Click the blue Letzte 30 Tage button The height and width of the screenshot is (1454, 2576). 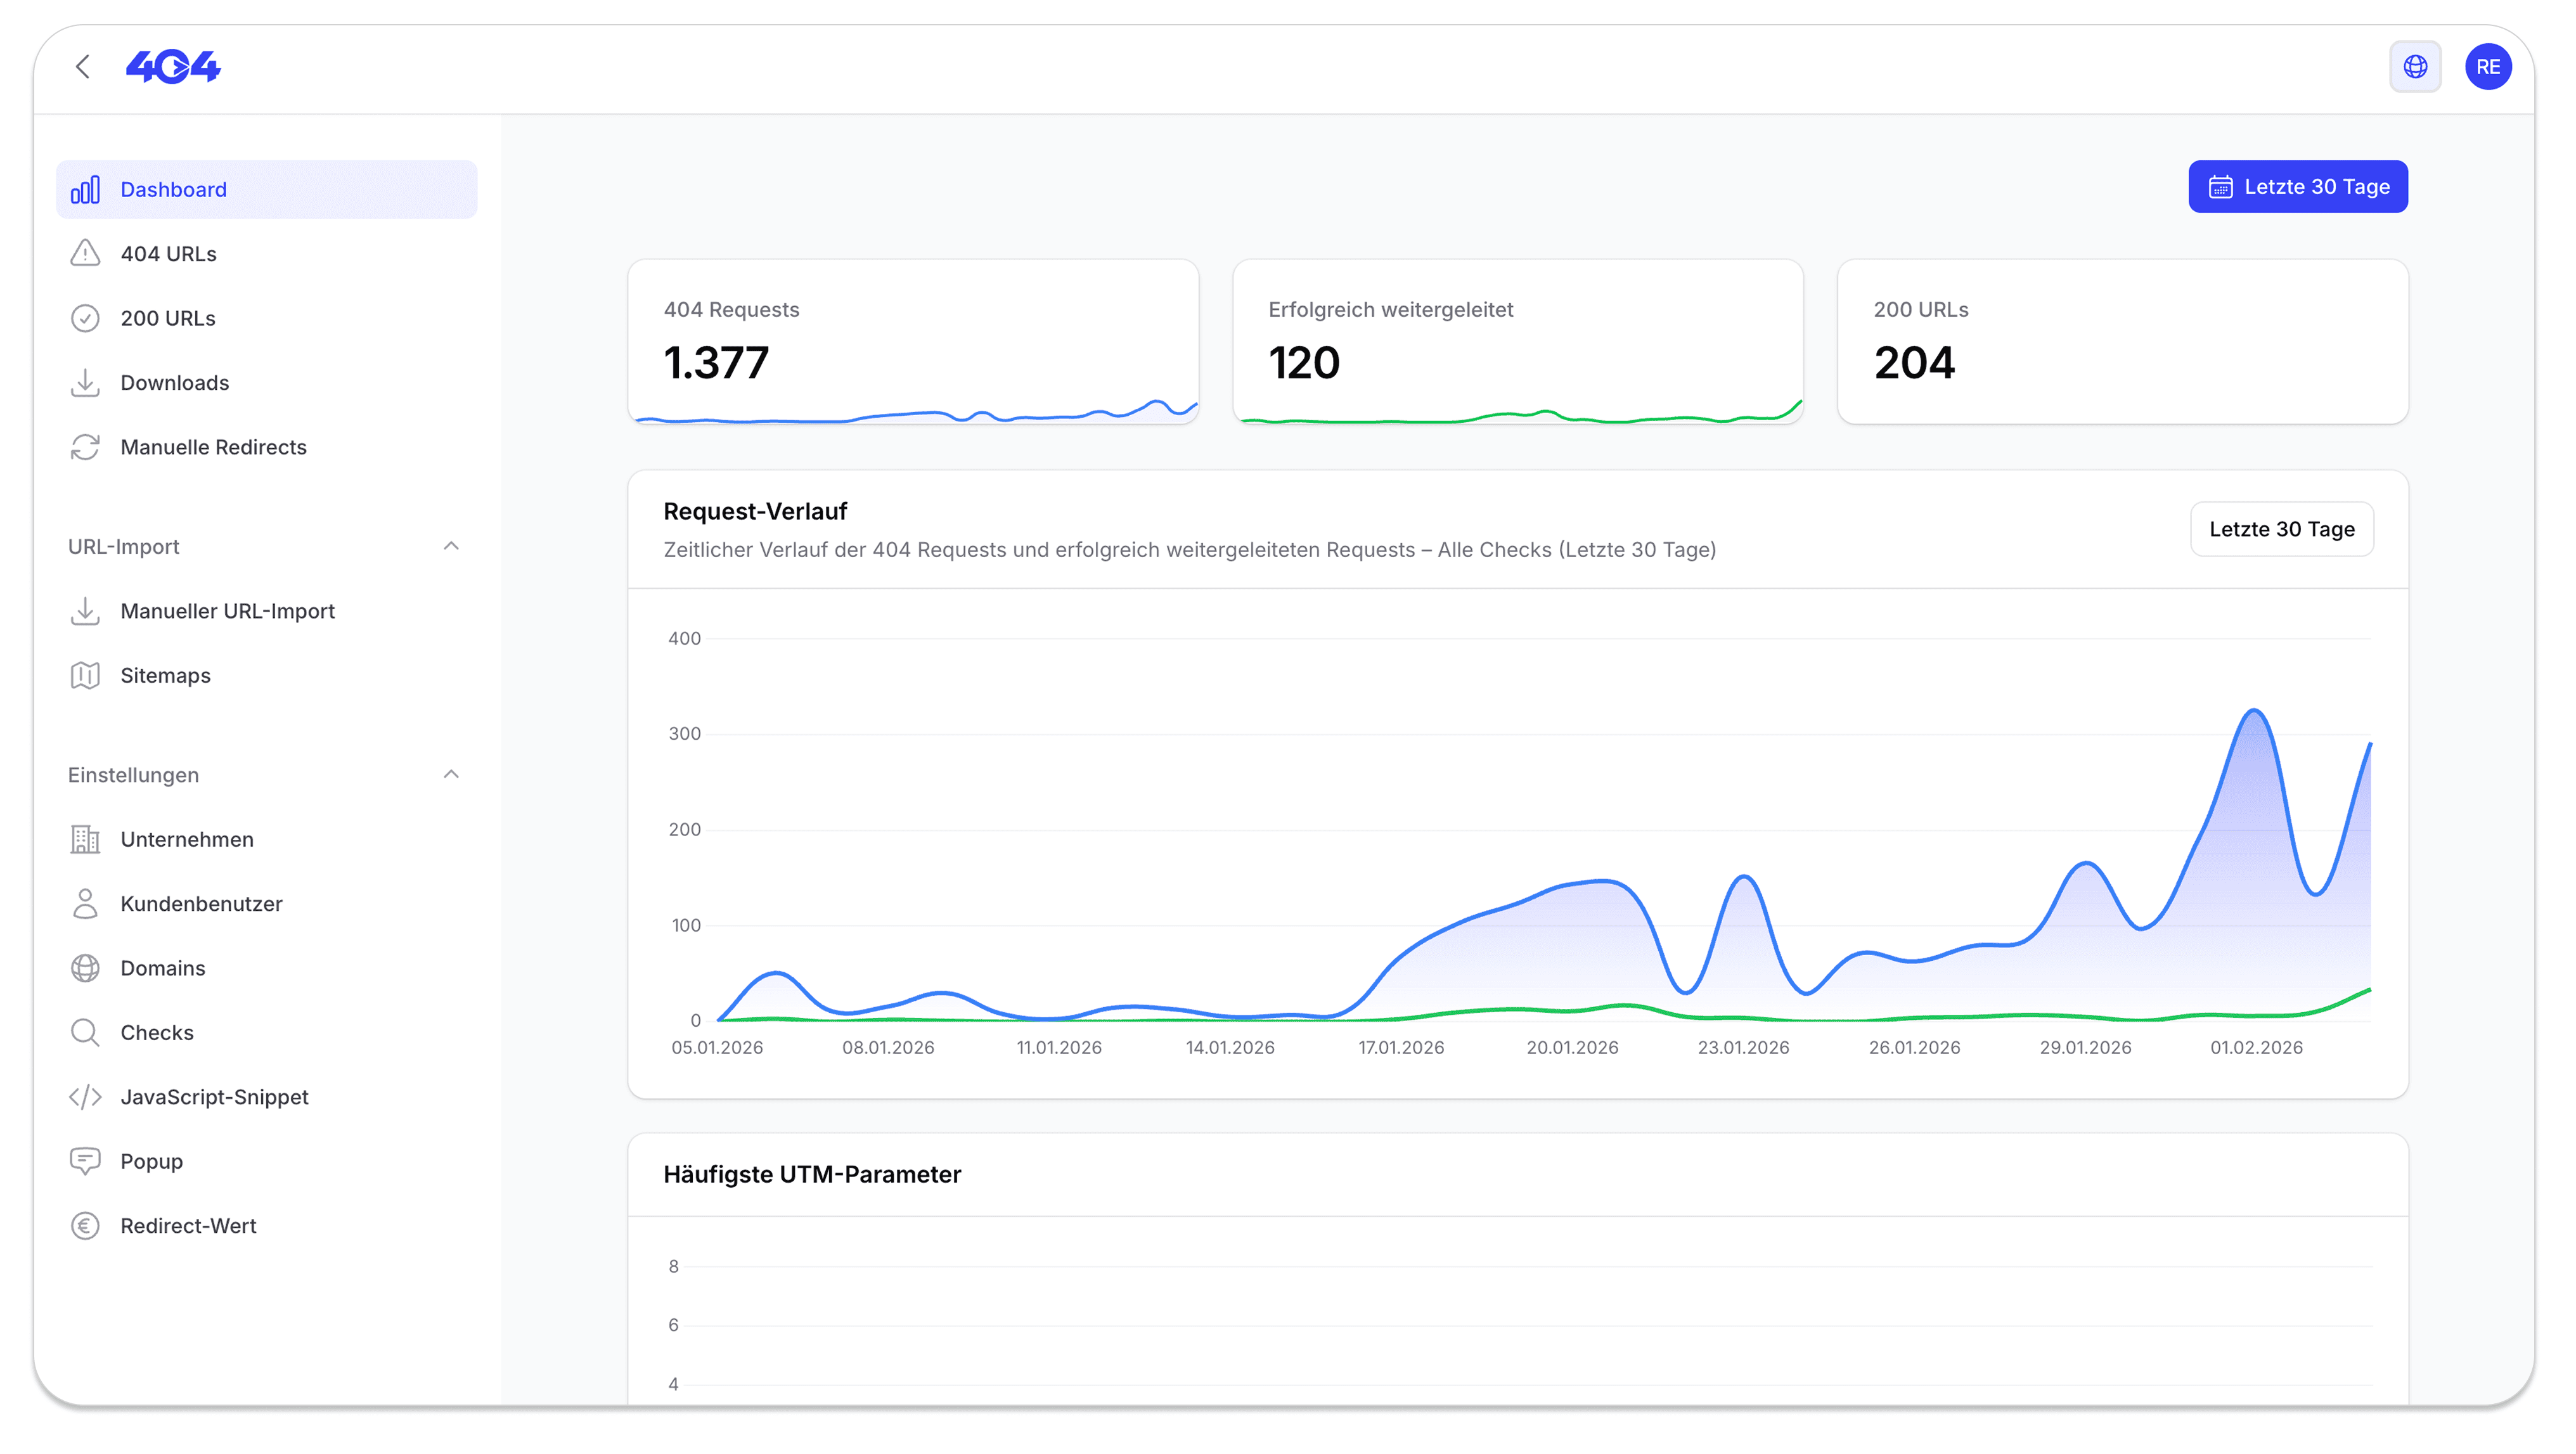click(x=2297, y=187)
